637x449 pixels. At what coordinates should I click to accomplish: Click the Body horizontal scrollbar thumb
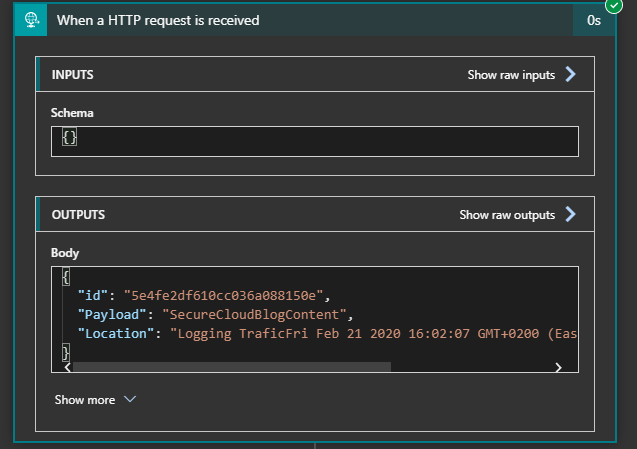[231, 367]
